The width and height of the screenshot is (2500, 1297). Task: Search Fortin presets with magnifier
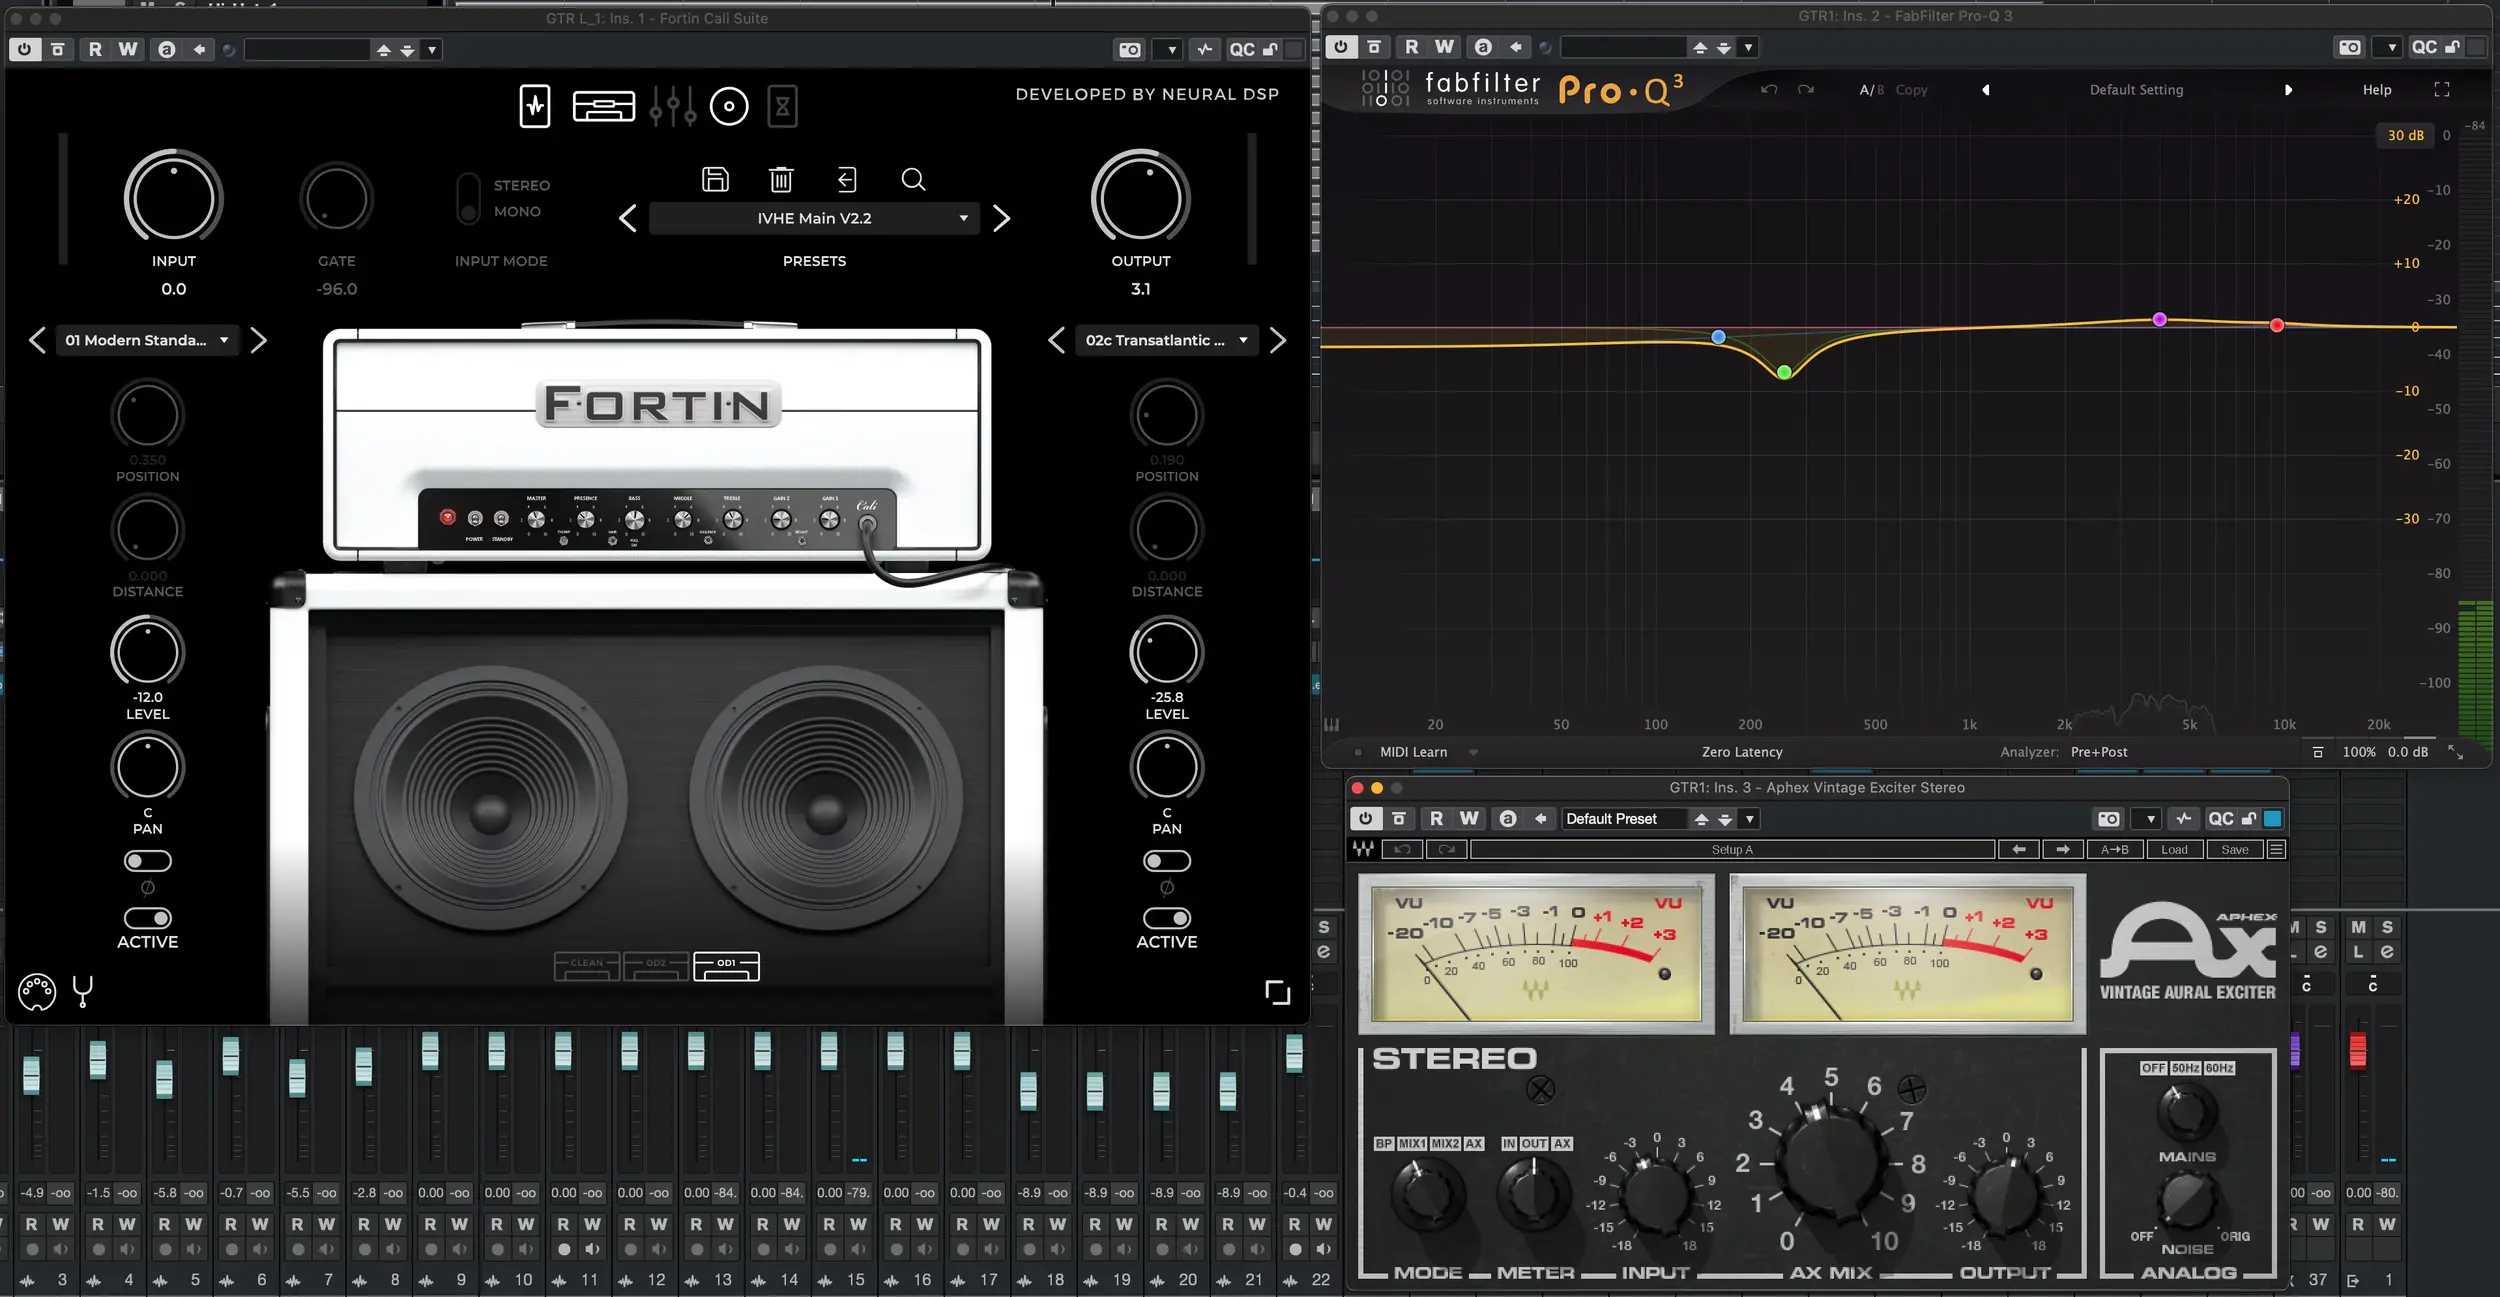pyautogui.click(x=913, y=179)
